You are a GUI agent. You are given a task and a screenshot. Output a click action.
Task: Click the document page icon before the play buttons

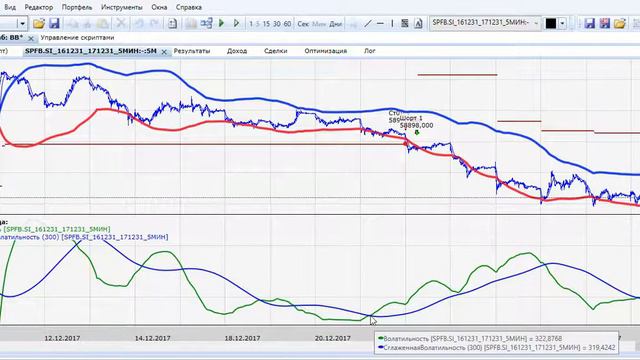(x=172, y=23)
